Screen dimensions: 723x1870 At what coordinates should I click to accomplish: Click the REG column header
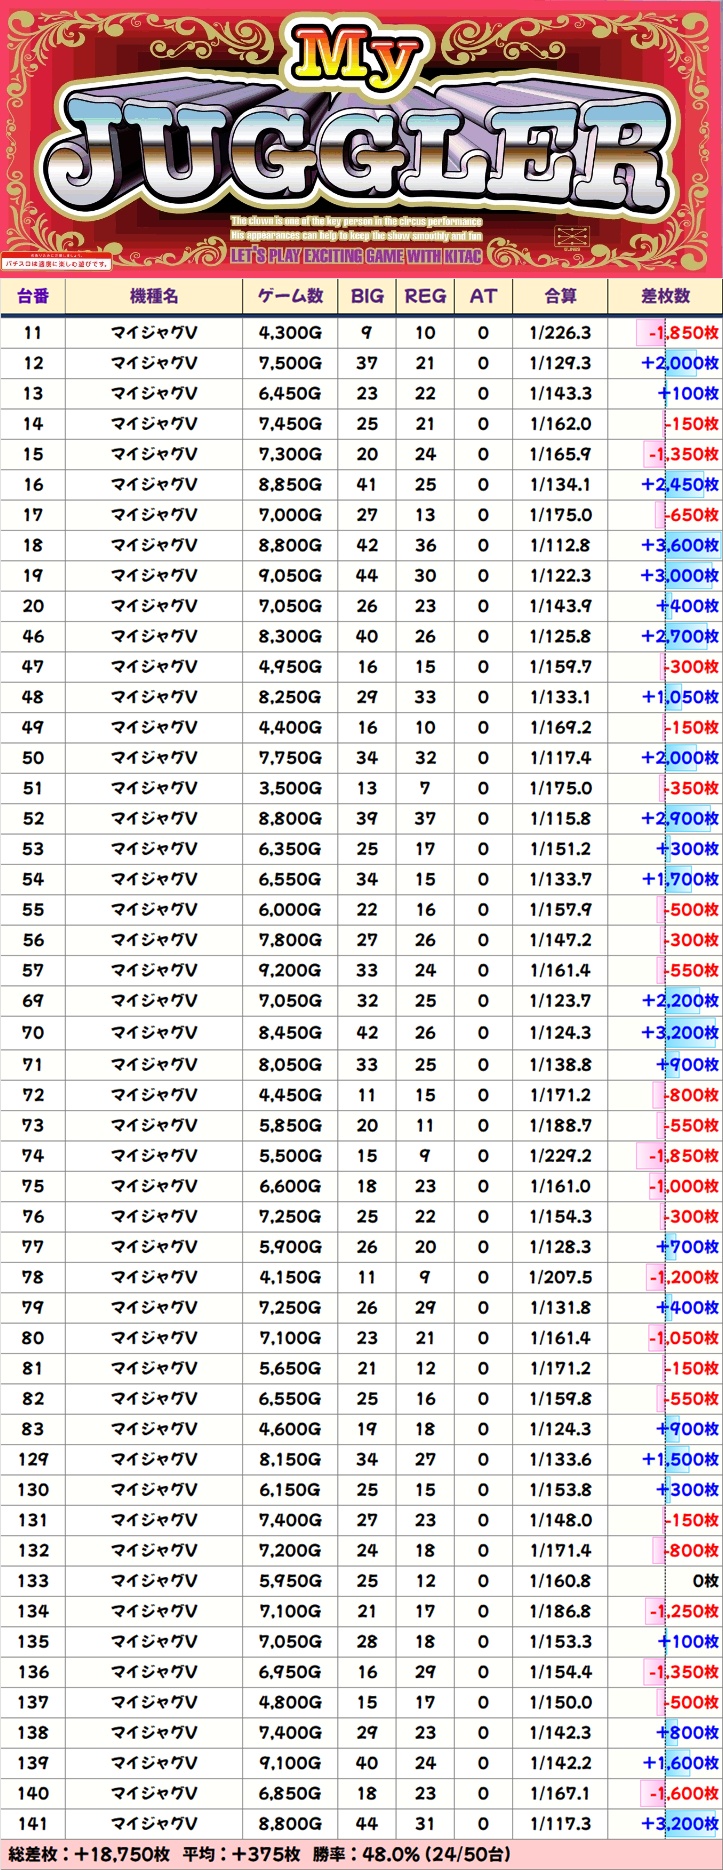point(425,296)
